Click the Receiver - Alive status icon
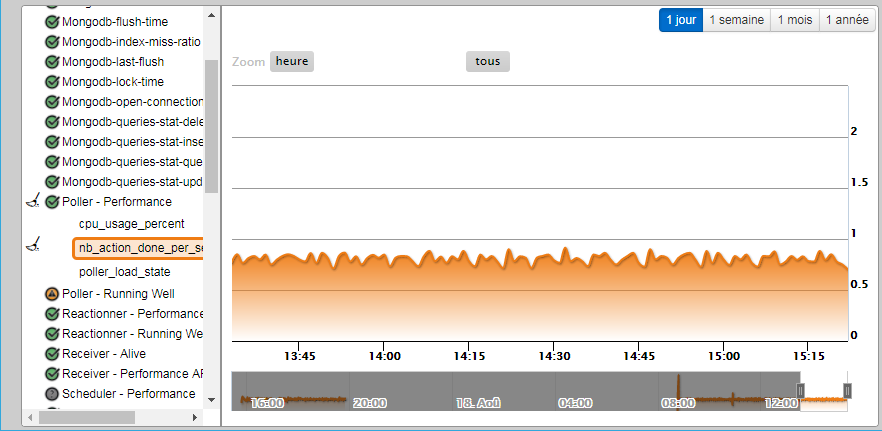The width and height of the screenshot is (882, 431). [x=52, y=354]
